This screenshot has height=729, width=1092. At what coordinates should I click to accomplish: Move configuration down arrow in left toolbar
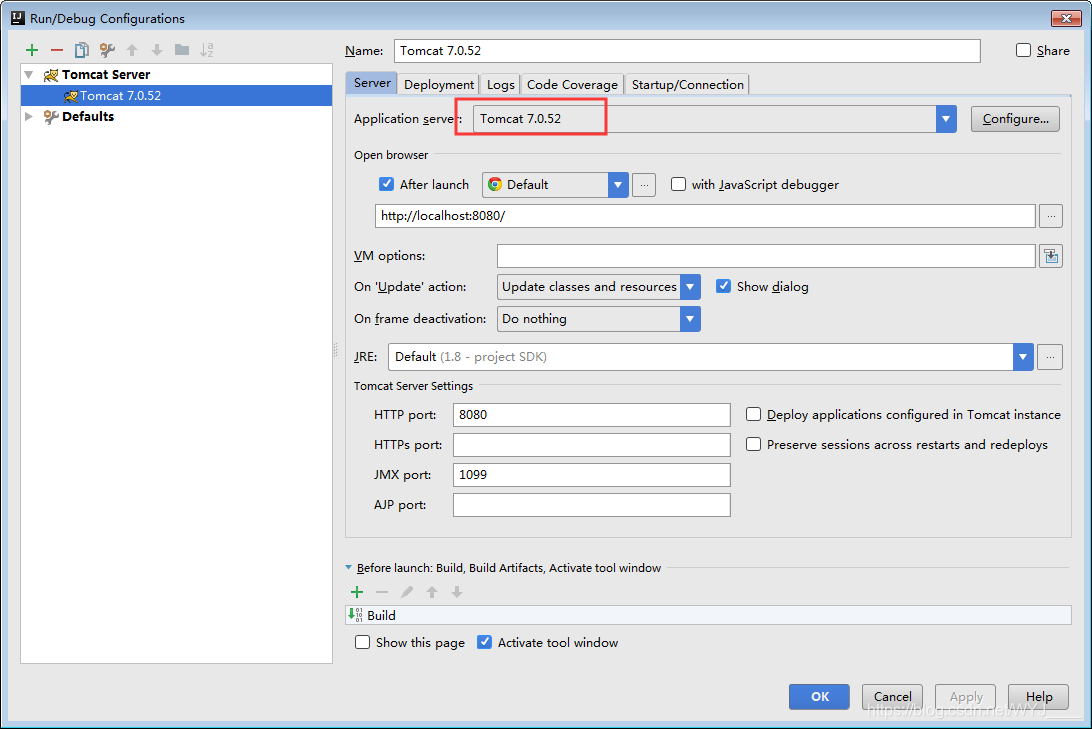click(157, 50)
